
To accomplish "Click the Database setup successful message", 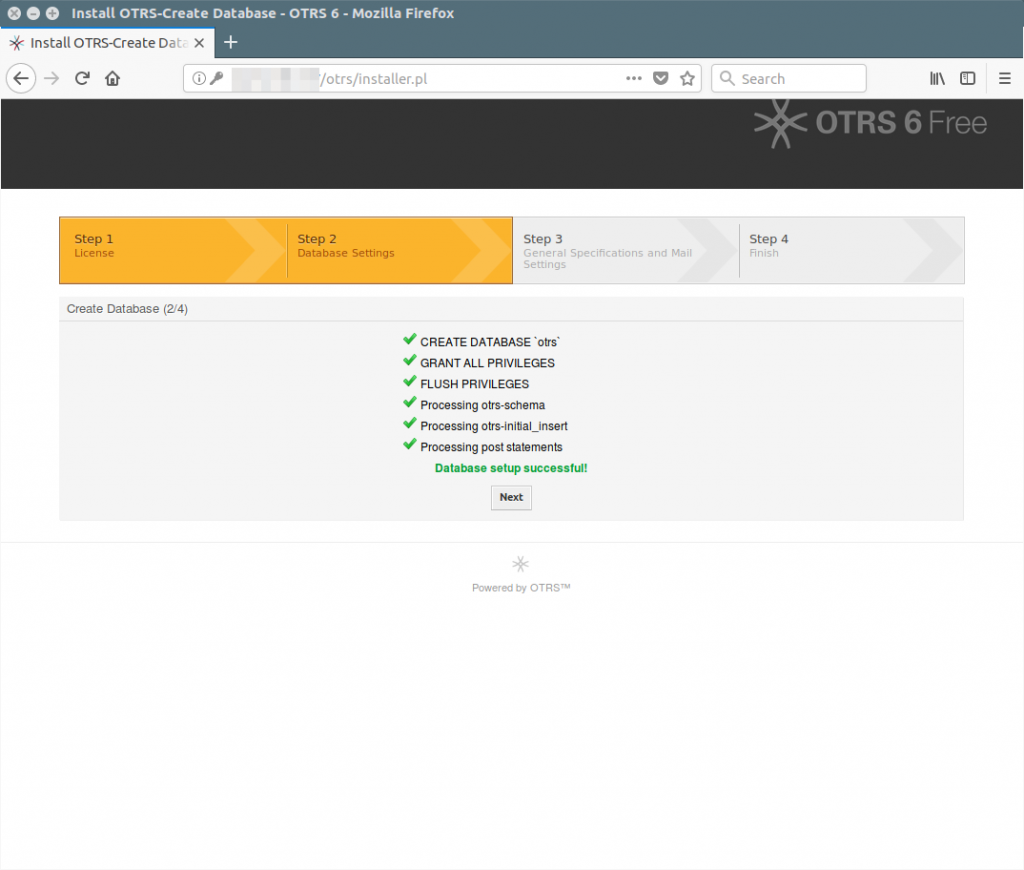I will [510, 468].
